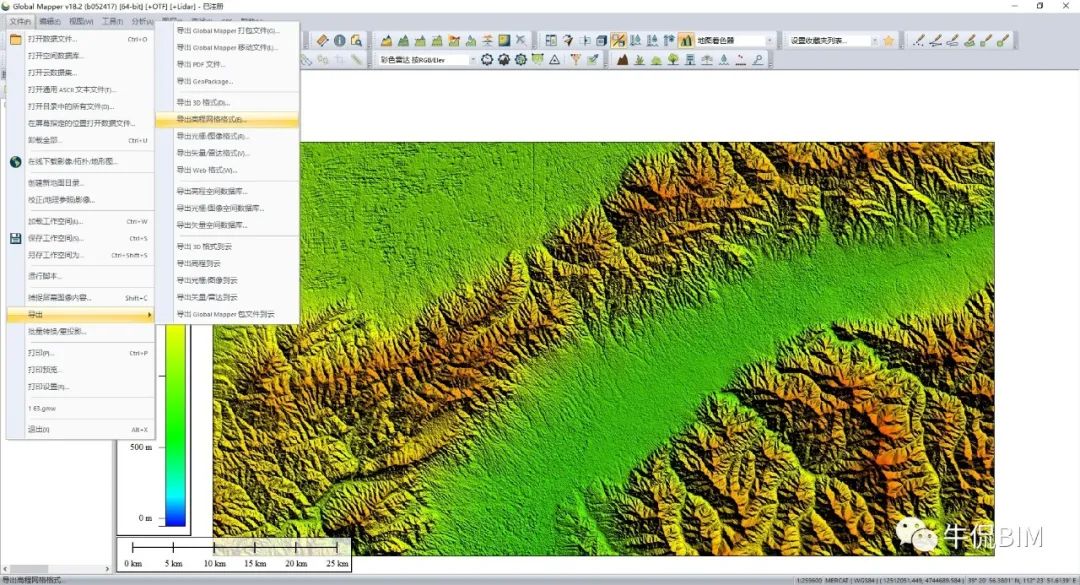The height and width of the screenshot is (585, 1080).
Task: Click the horizontal scrollbar at bottom left
Action: pos(56,569)
